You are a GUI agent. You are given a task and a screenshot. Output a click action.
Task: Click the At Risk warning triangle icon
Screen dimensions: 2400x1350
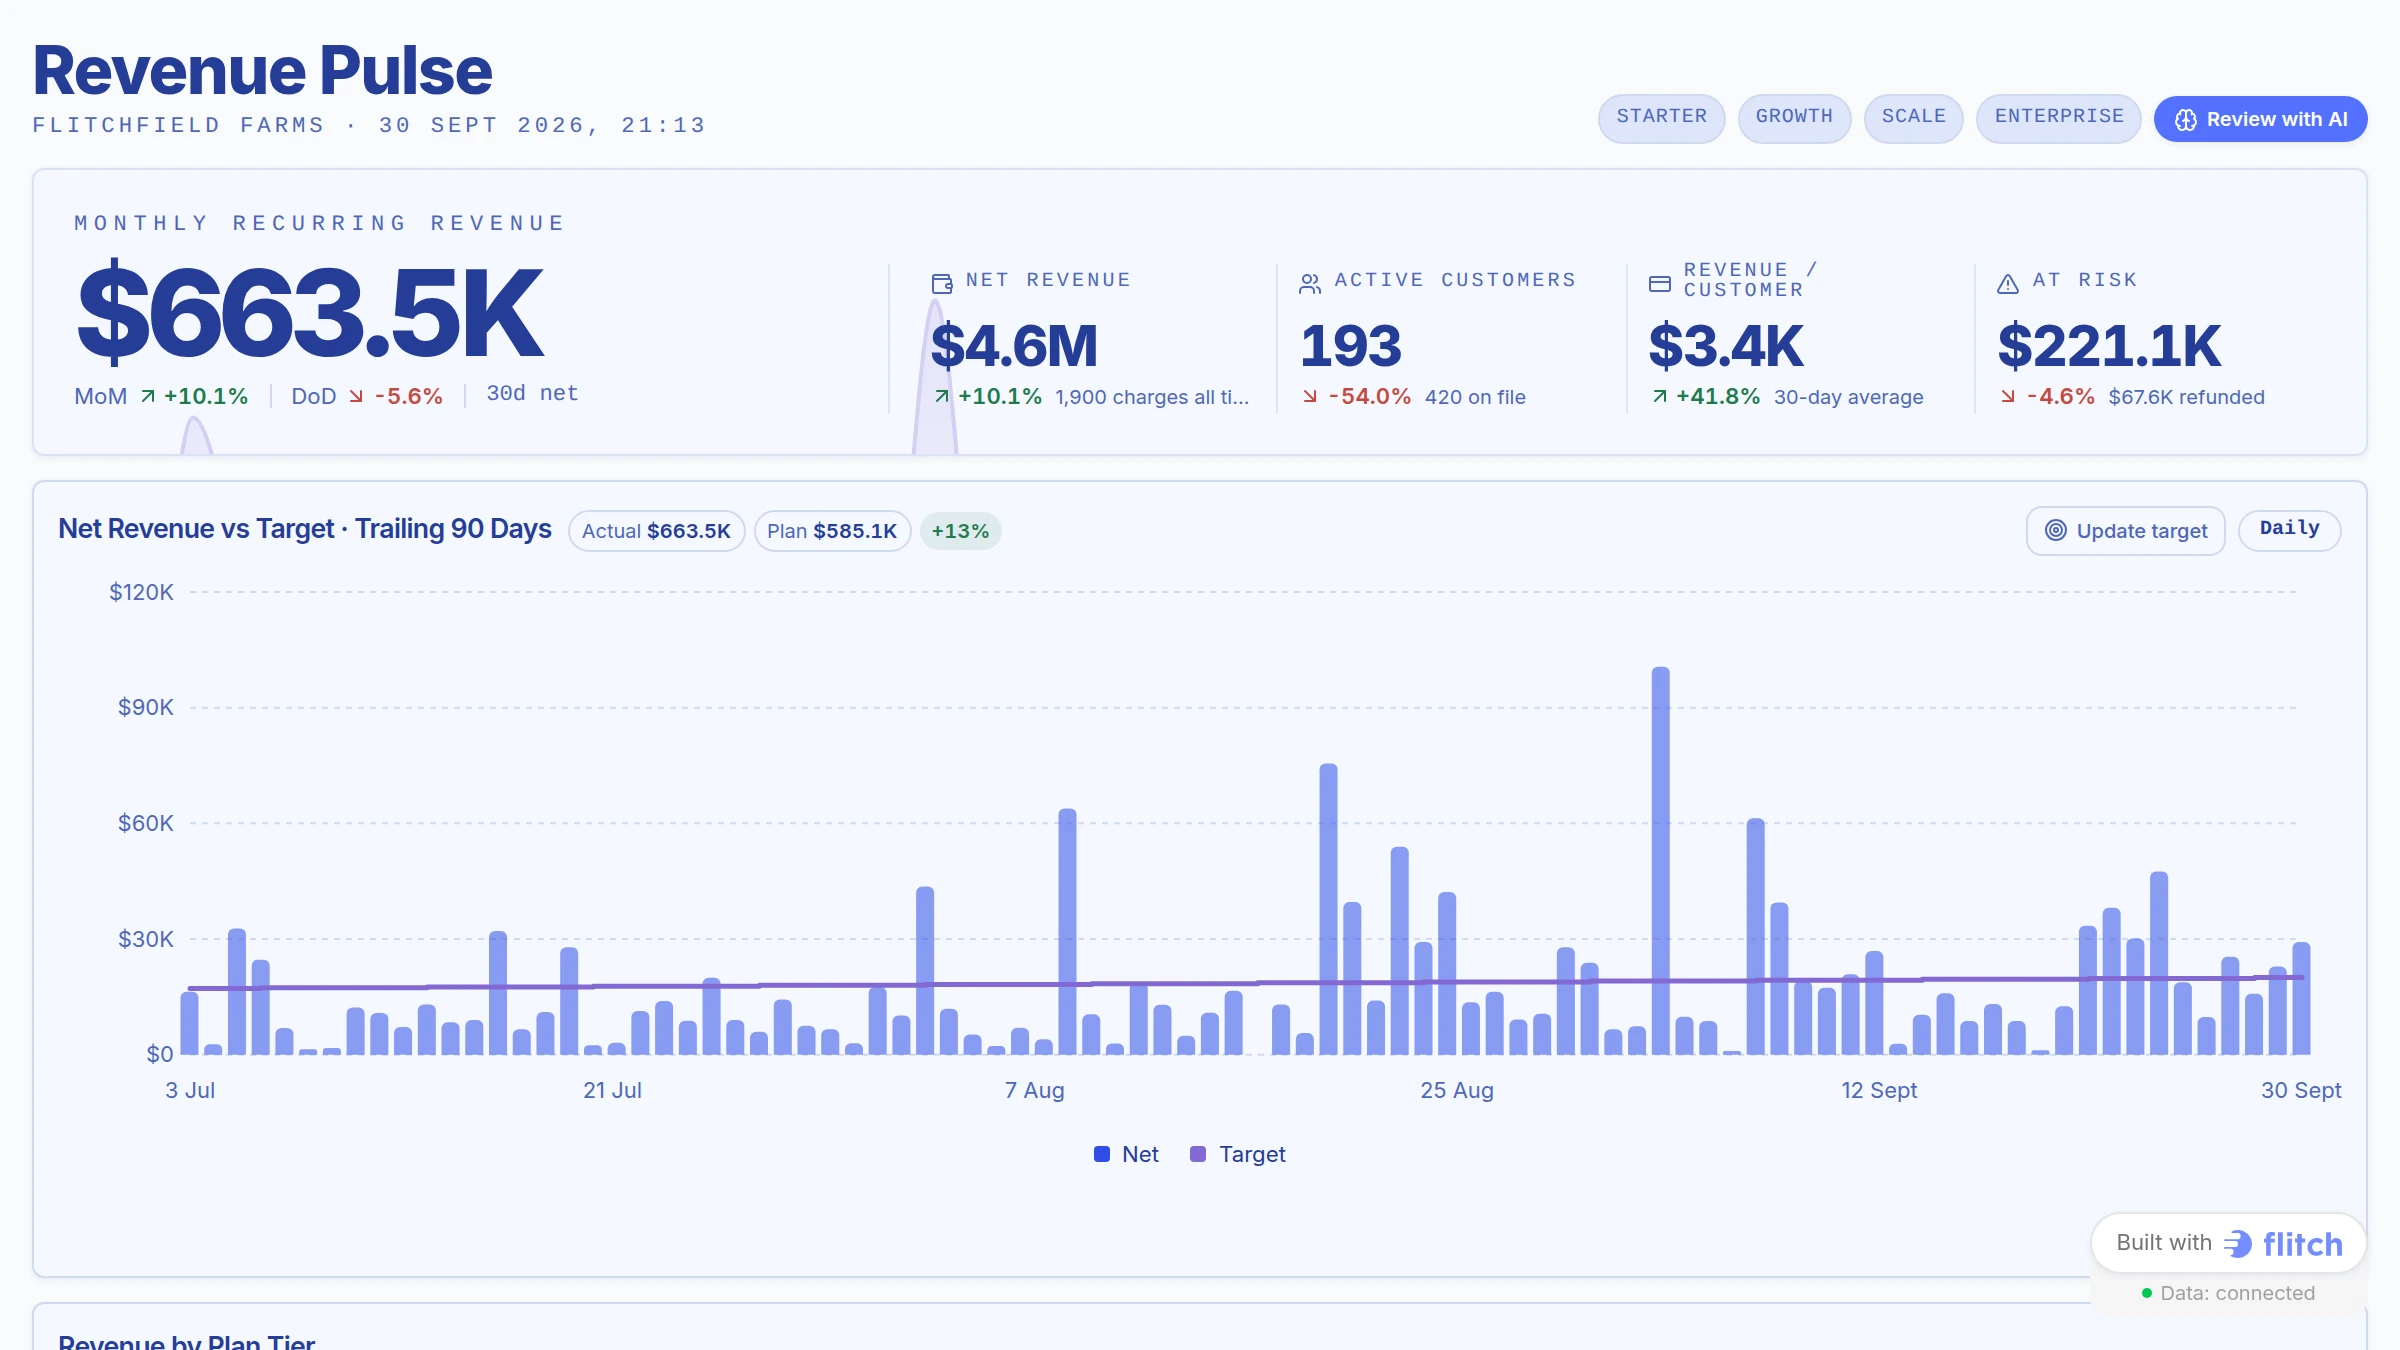2007,283
